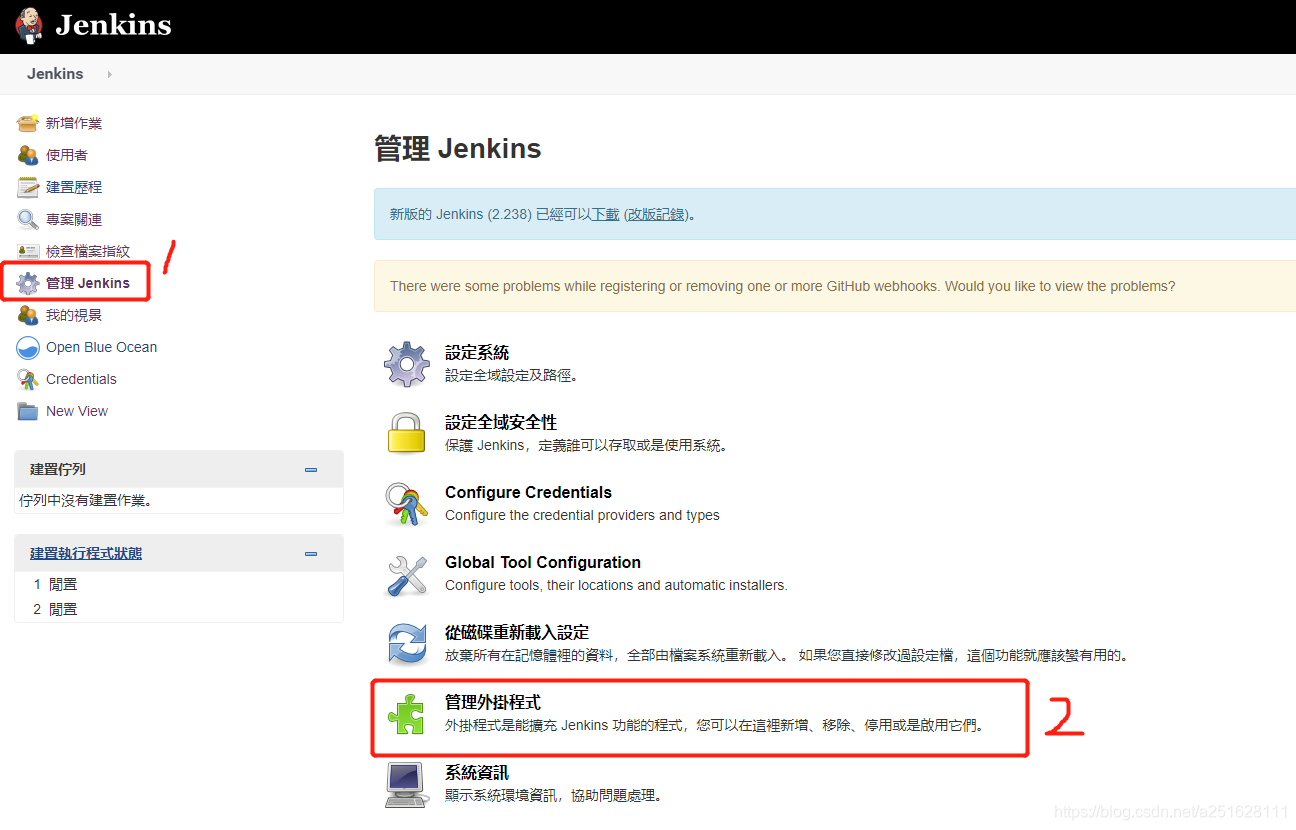The height and width of the screenshot is (830, 1296).
Task: Click the 顯示系統環境資訊 description text
Action: click(x=554, y=796)
